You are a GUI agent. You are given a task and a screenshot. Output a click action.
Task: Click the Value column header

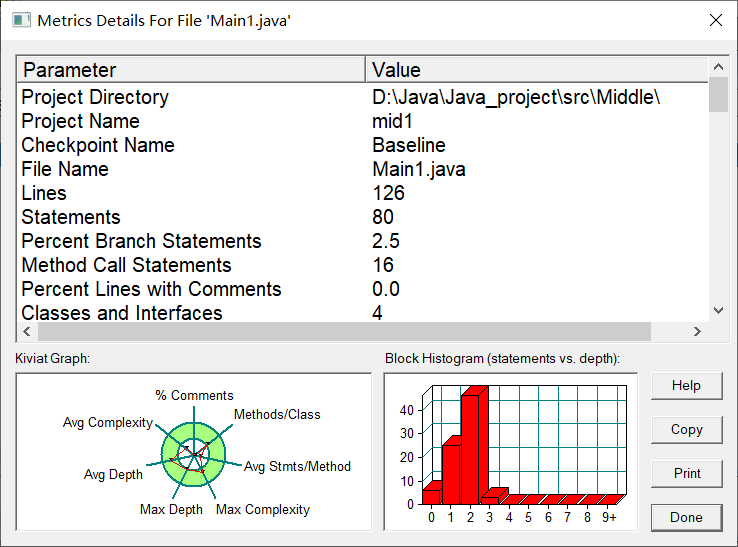537,70
